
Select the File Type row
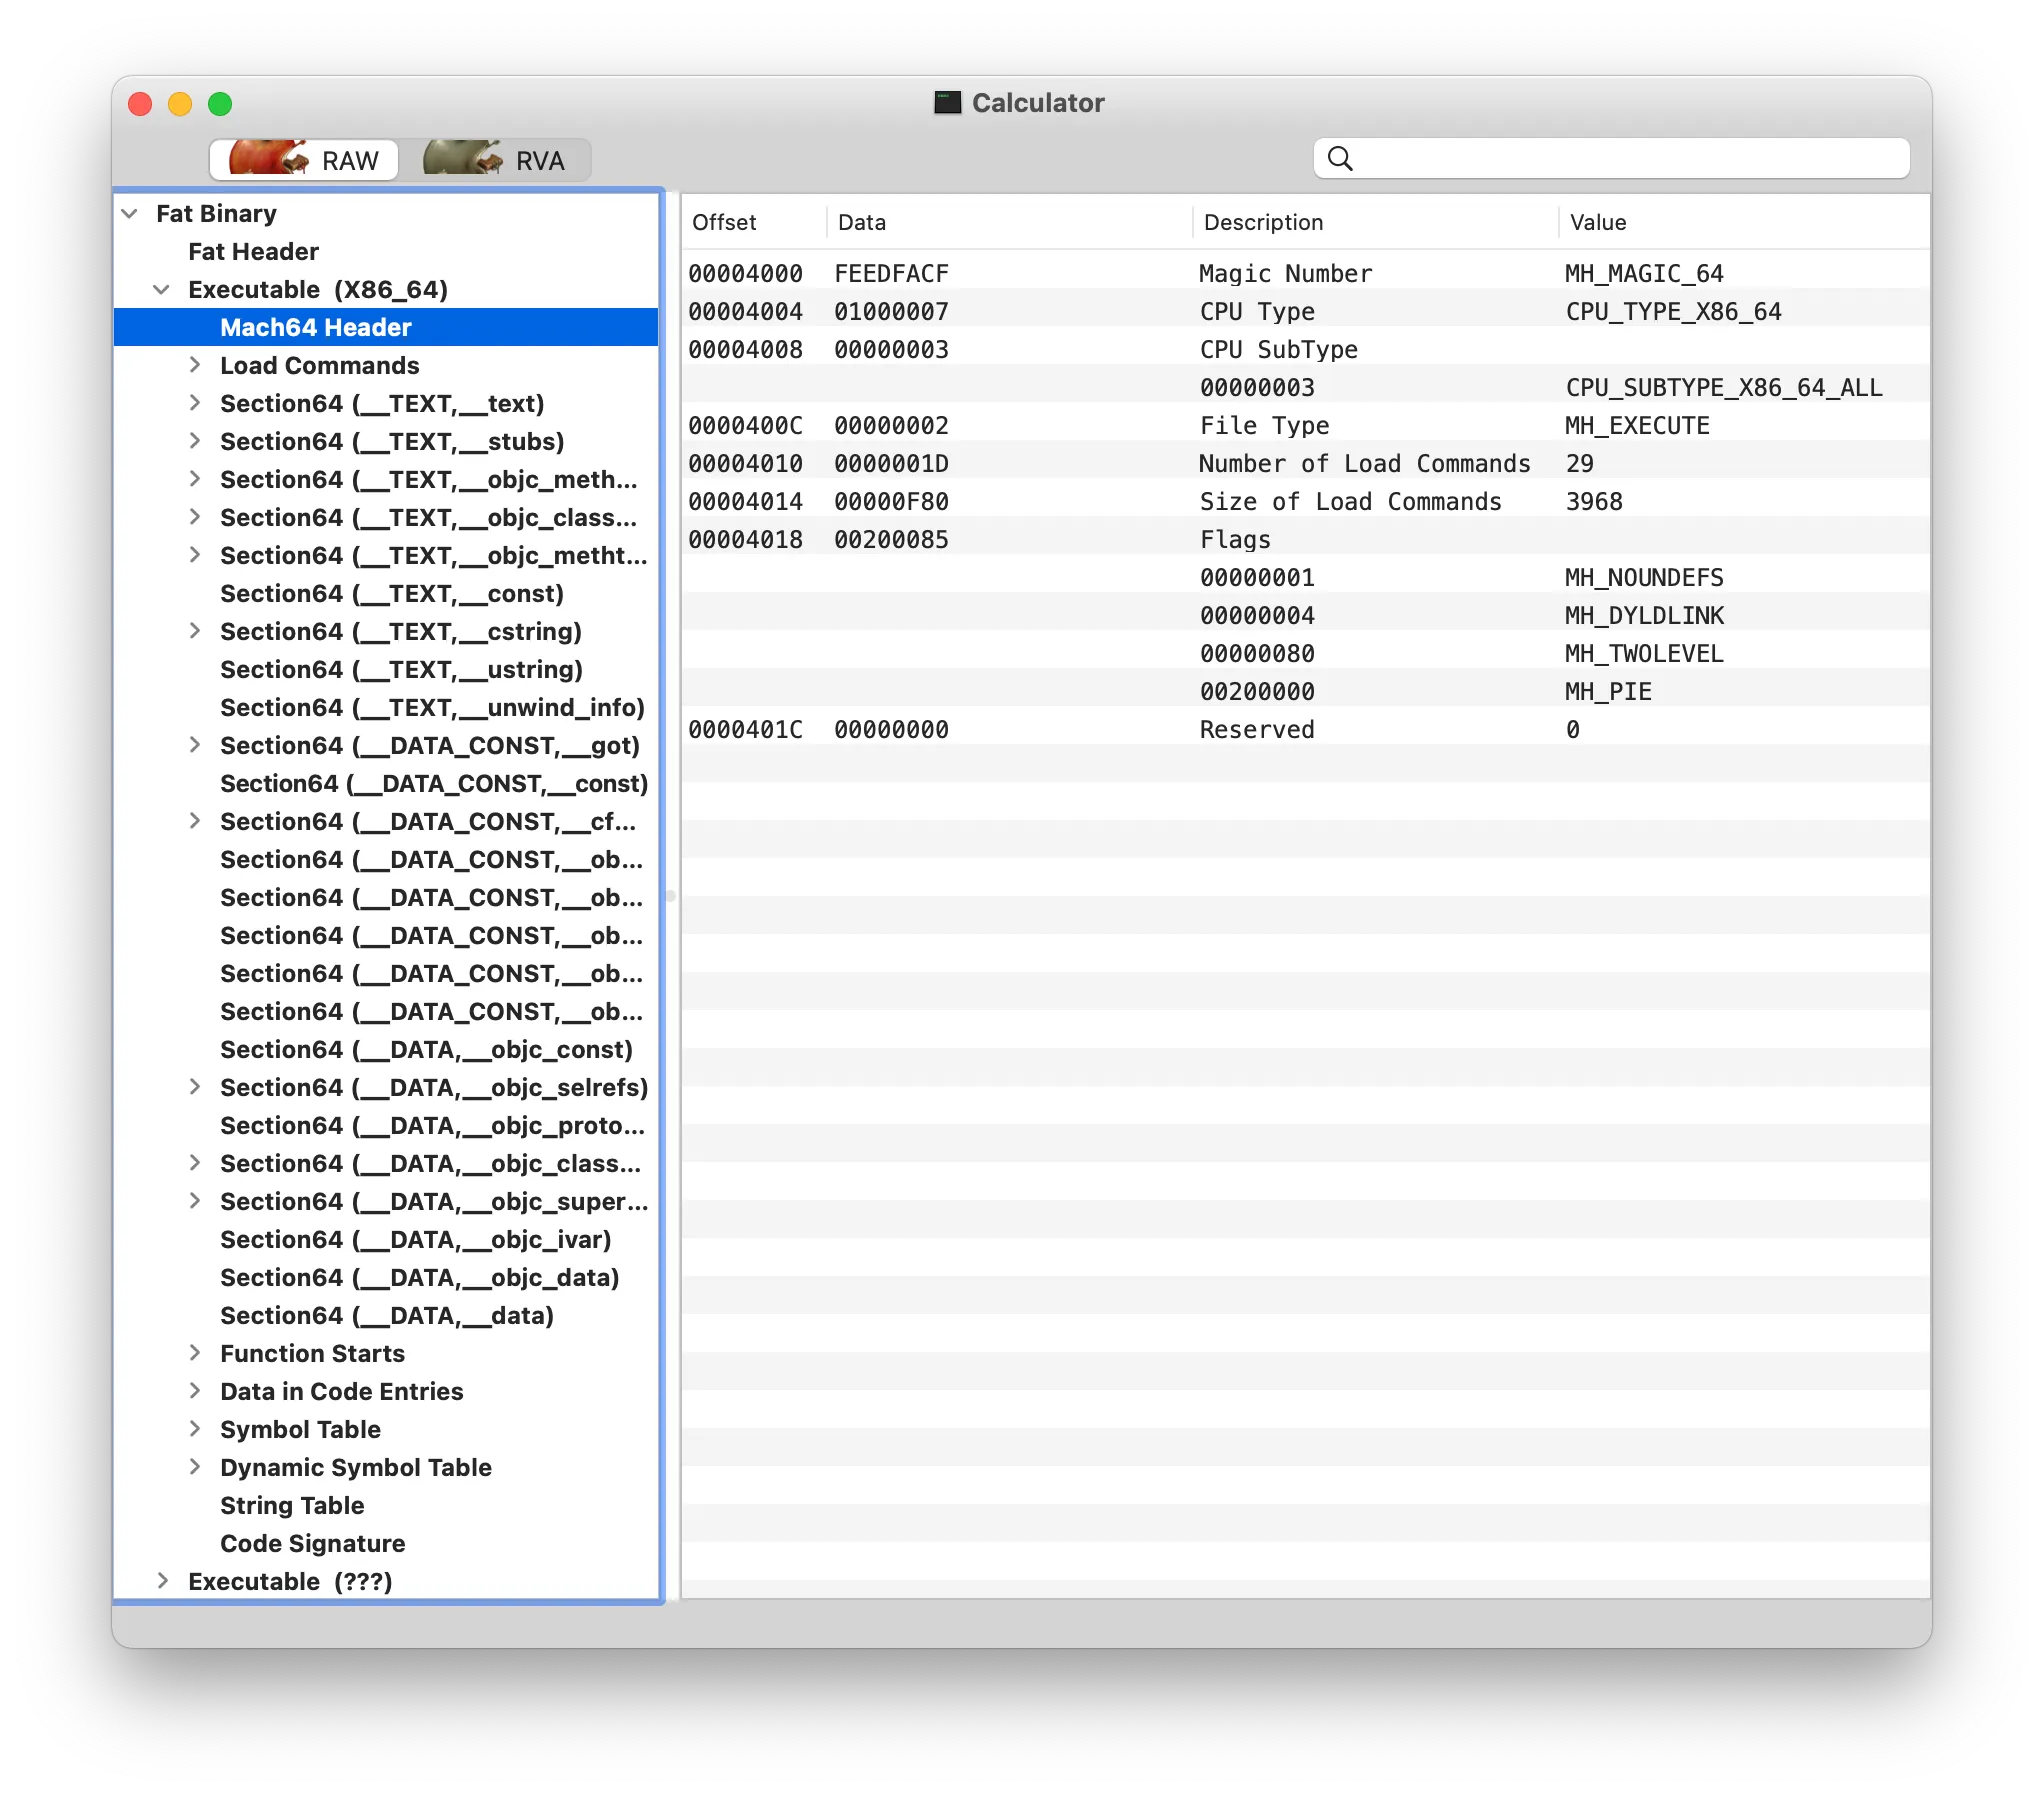pos(1306,425)
